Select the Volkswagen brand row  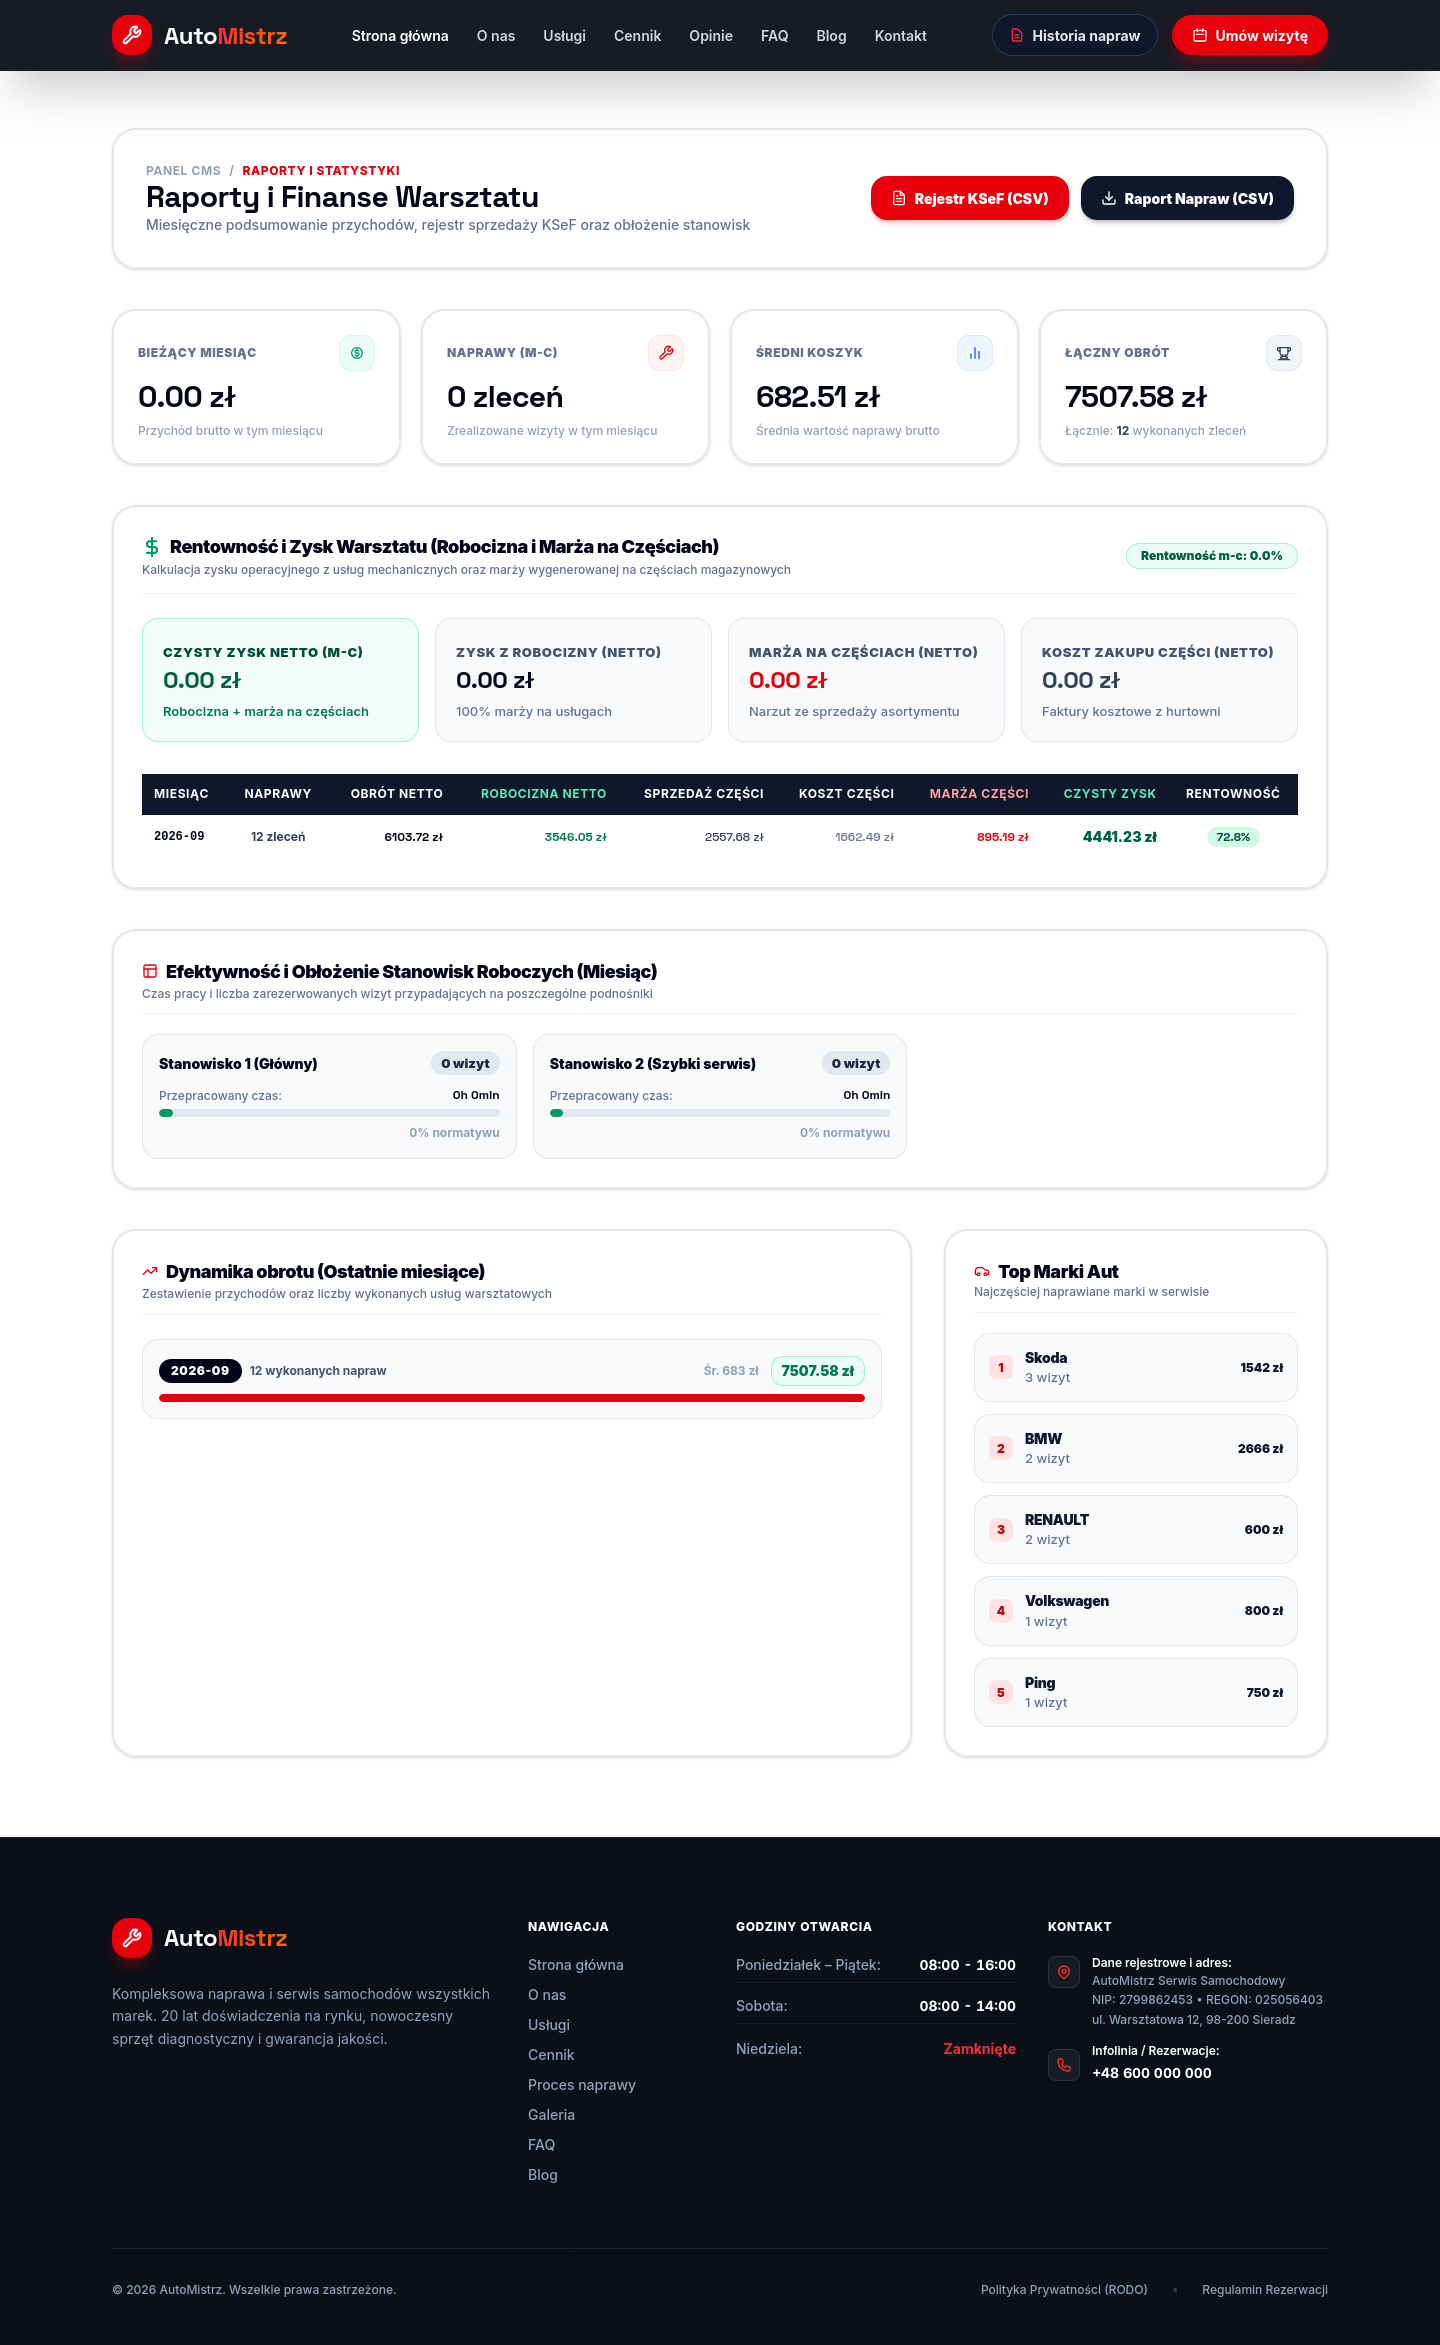pyautogui.click(x=1136, y=1611)
